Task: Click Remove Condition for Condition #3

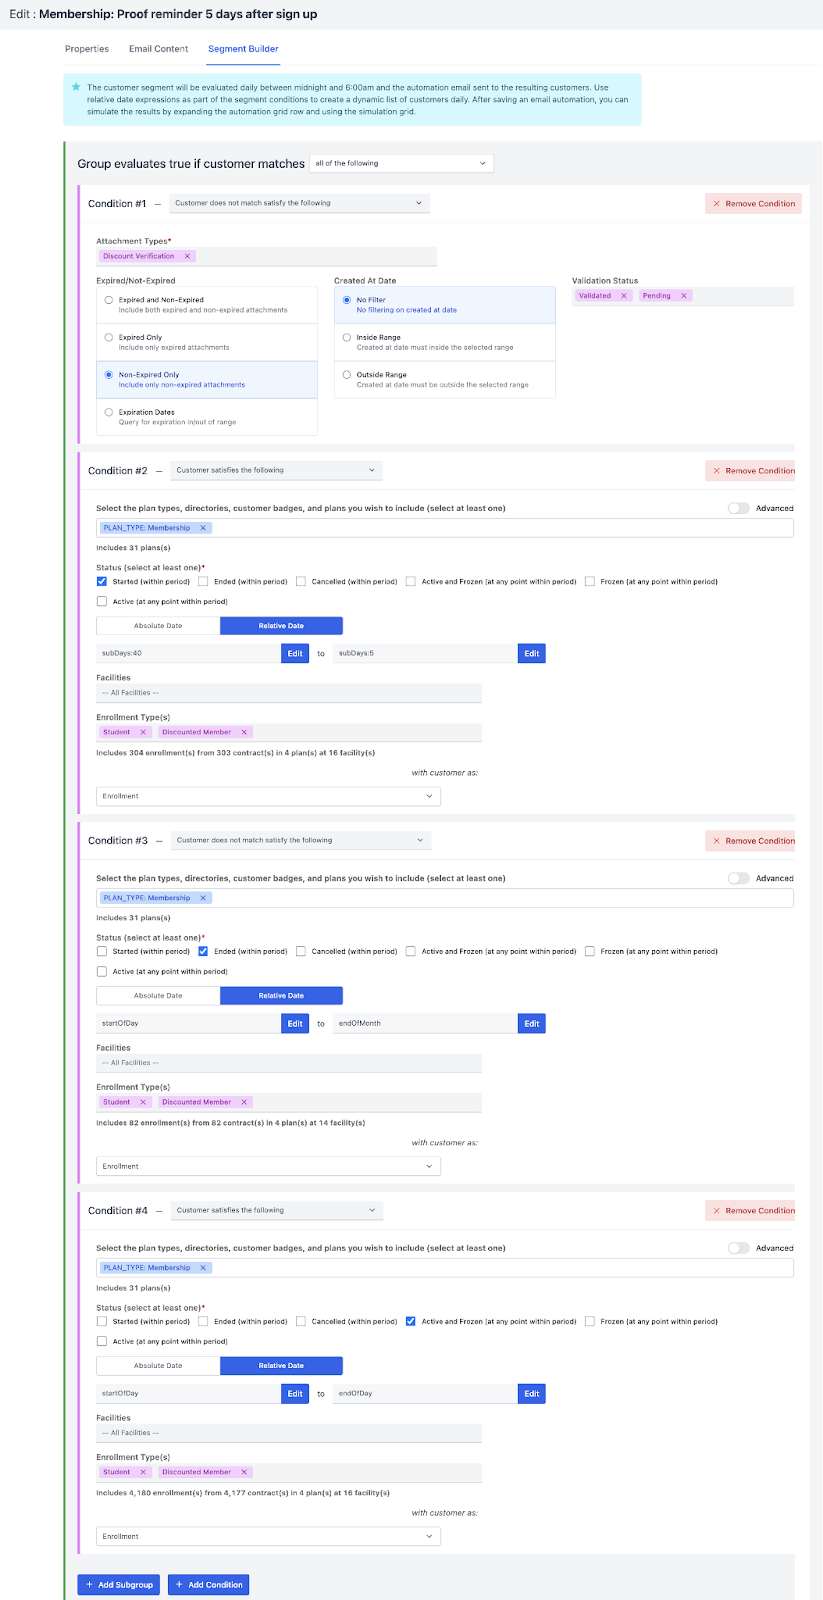Action: click(754, 841)
